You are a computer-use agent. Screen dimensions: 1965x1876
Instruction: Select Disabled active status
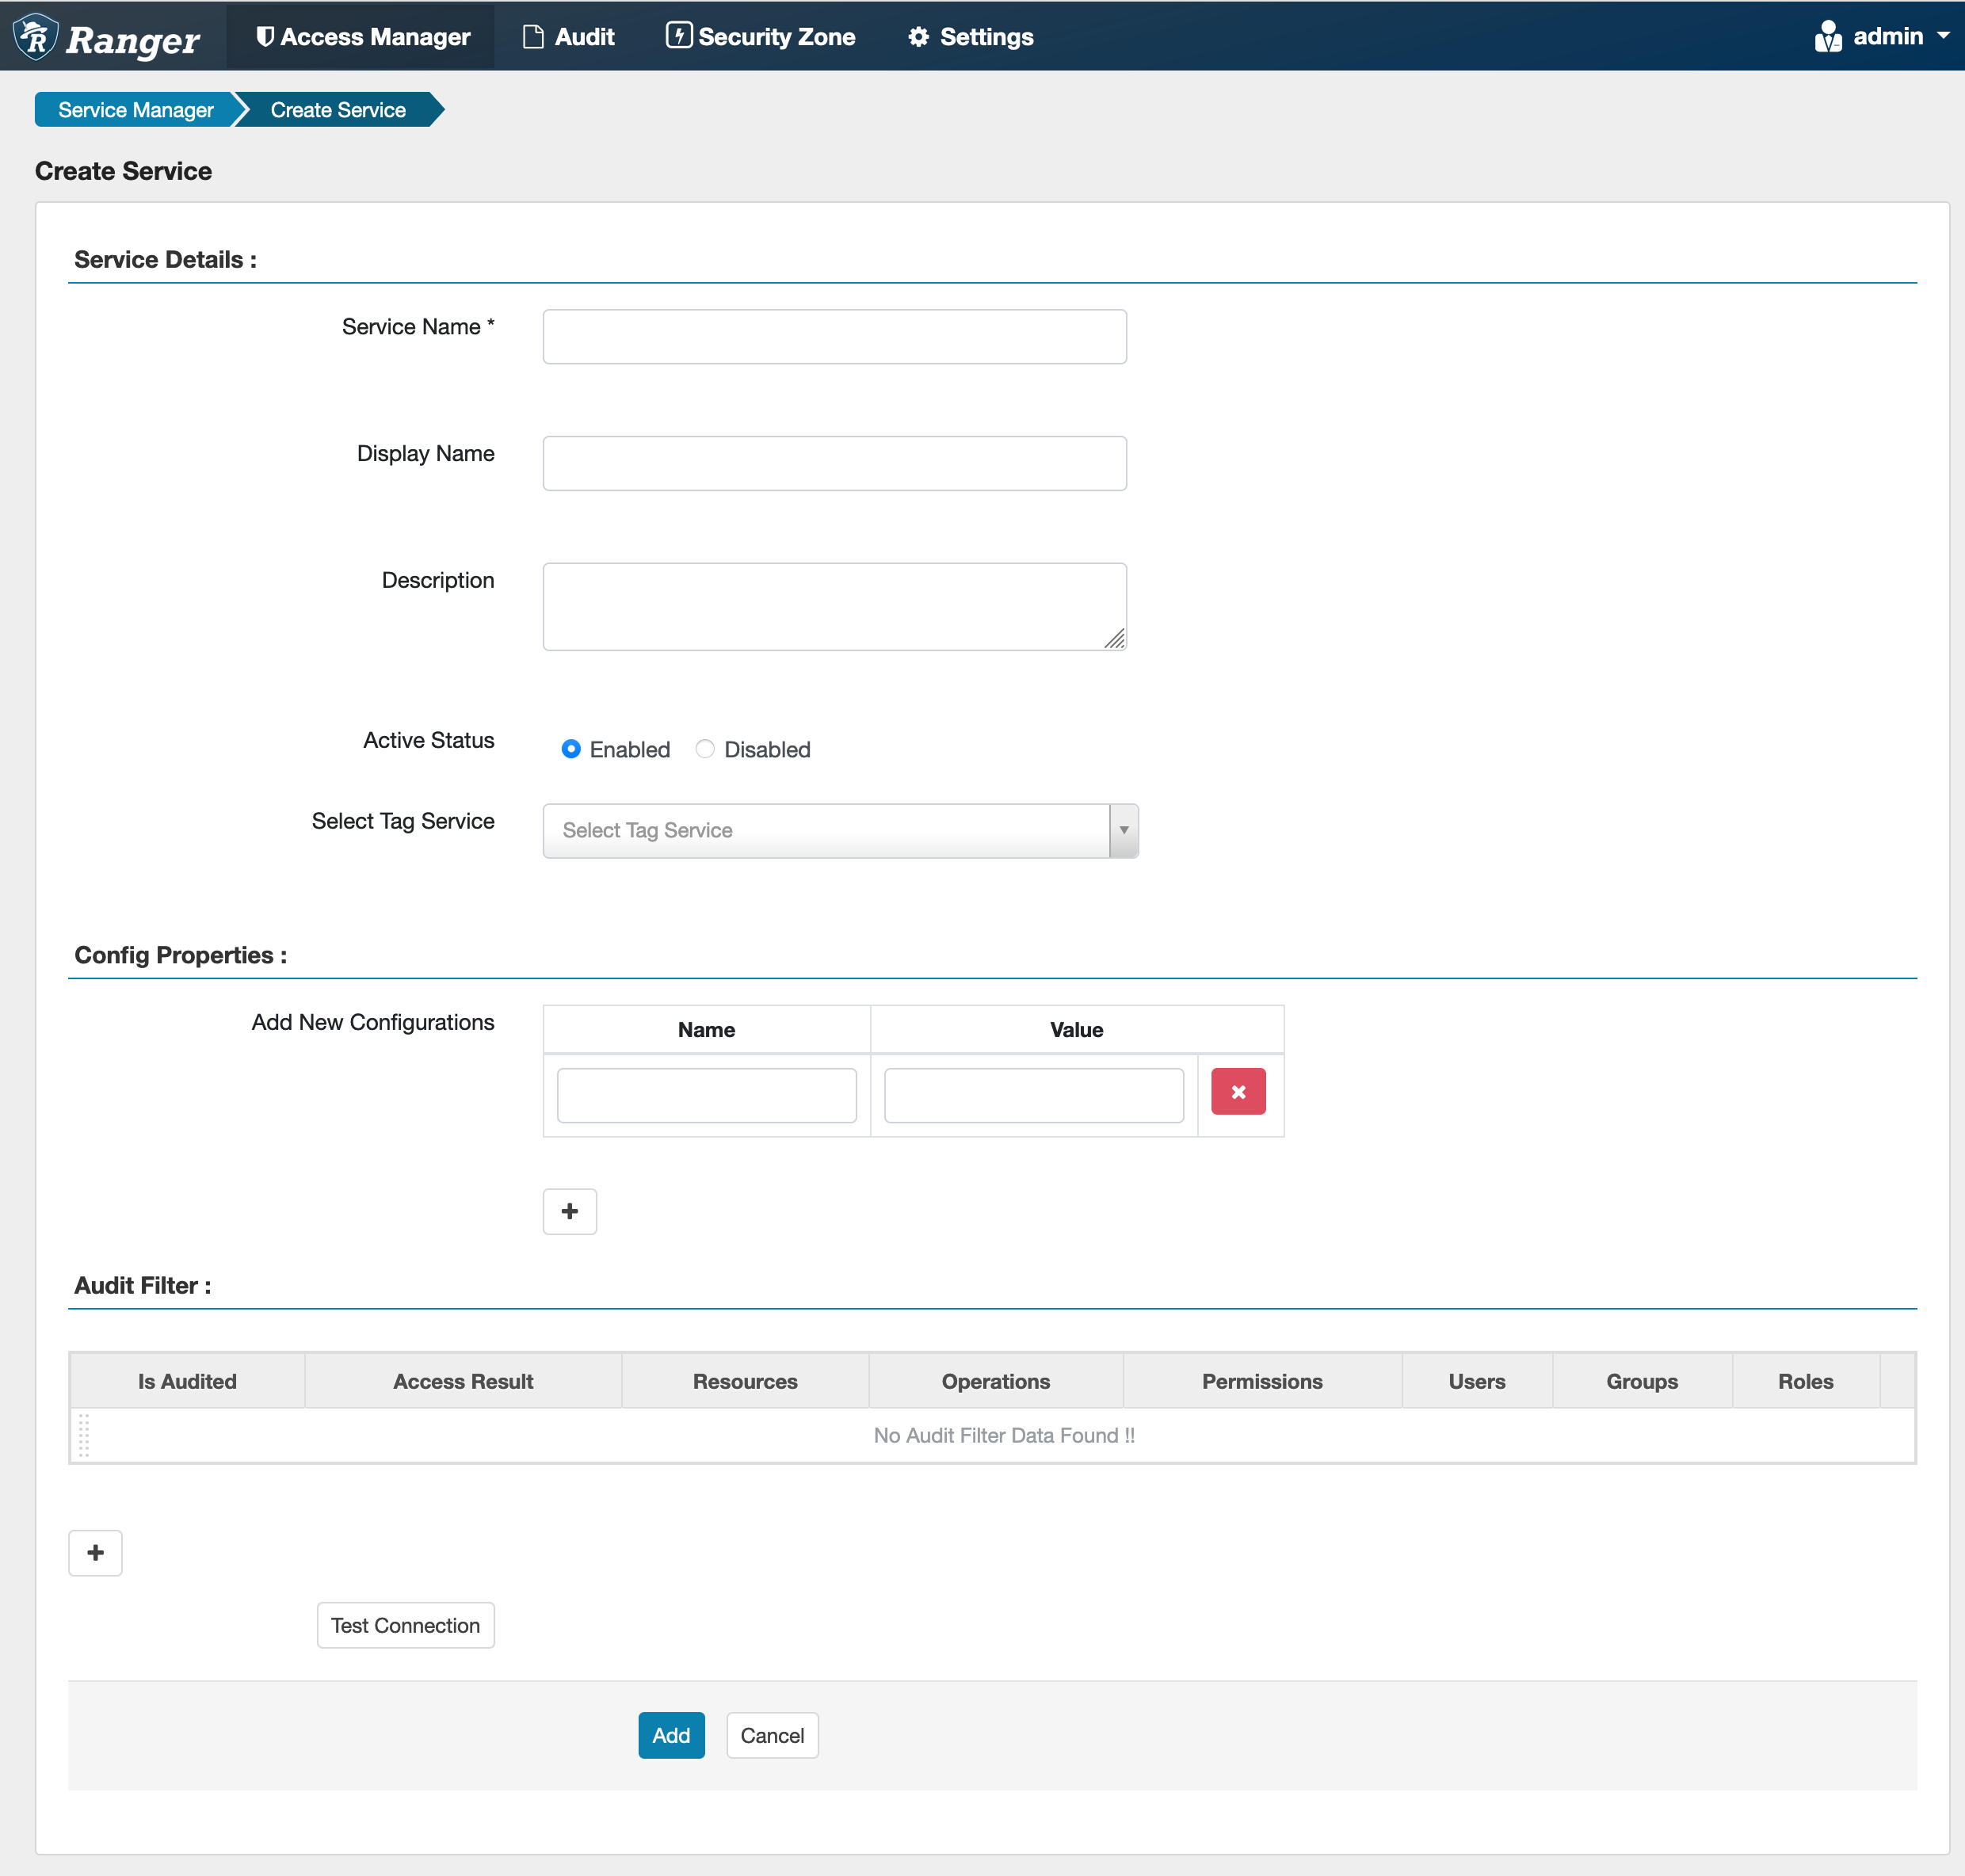click(x=705, y=749)
